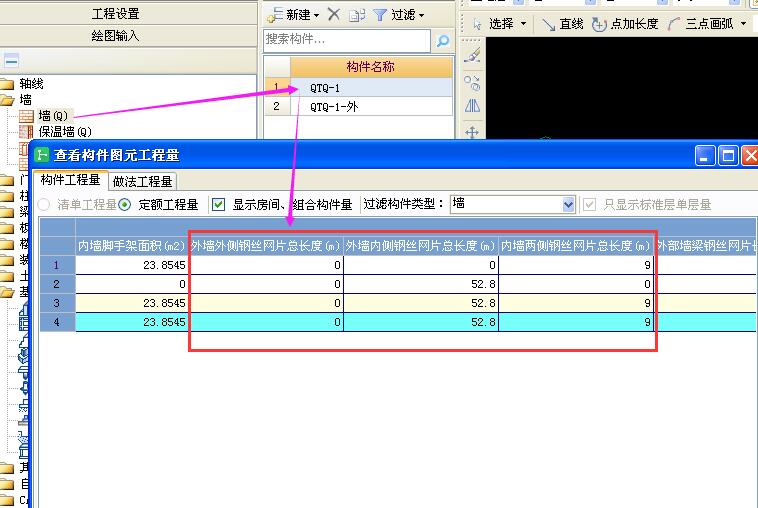
Task: Select component QTQ-1 in the list
Action: click(x=371, y=87)
